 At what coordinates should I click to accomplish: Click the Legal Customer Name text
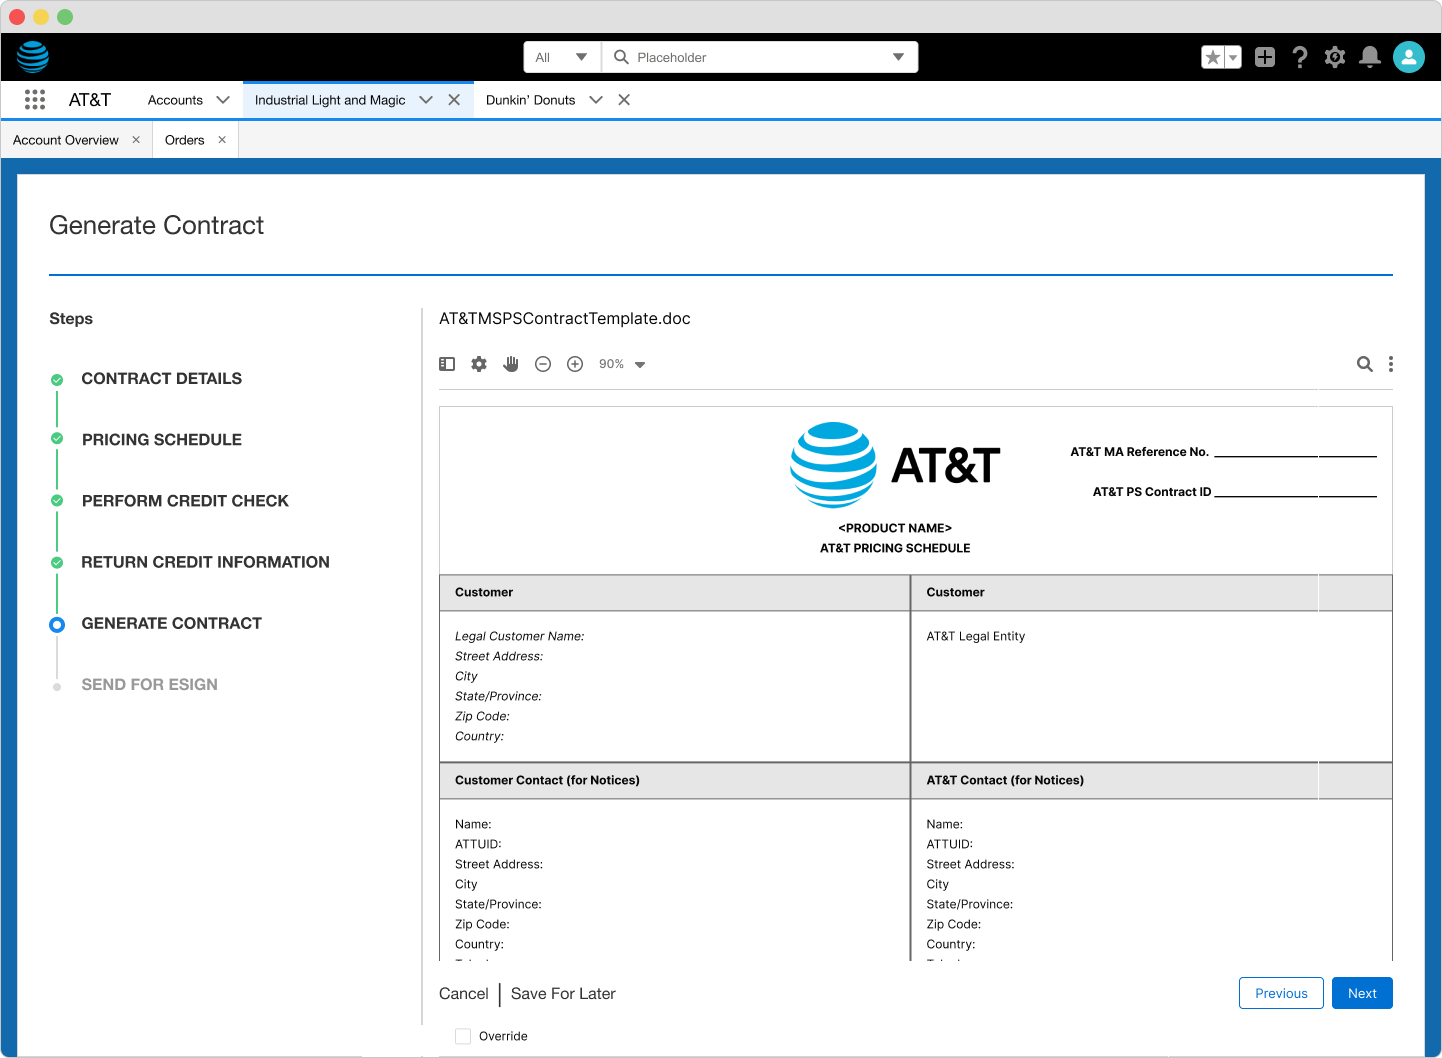[x=520, y=636]
